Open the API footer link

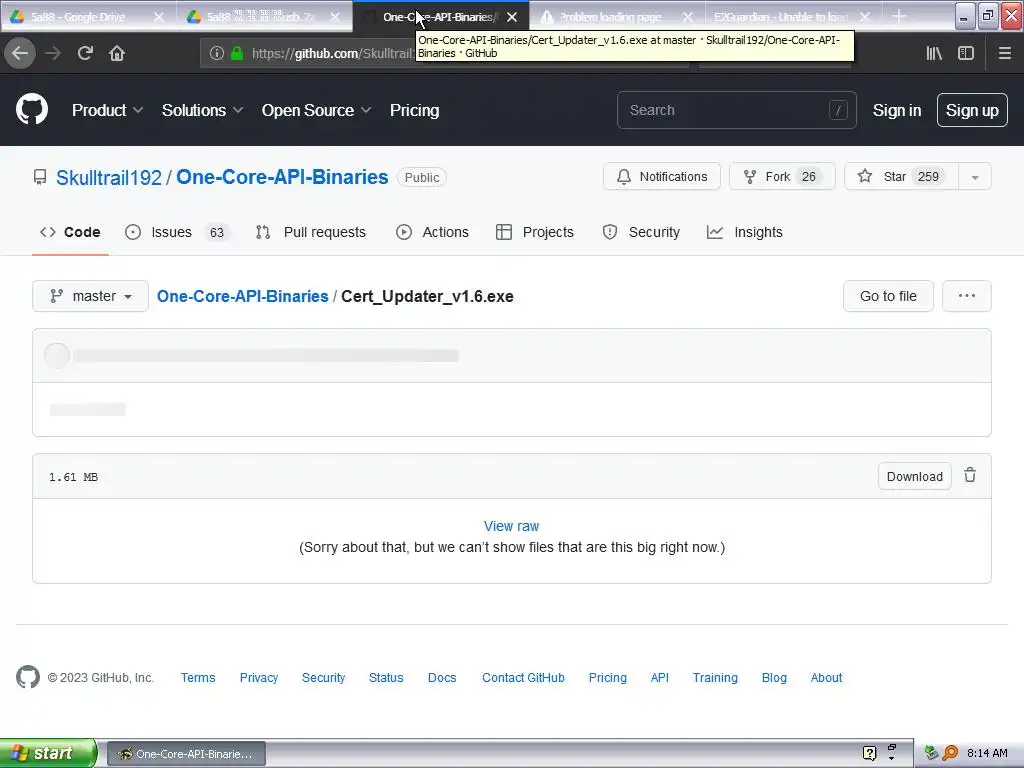pyautogui.click(x=660, y=677)
